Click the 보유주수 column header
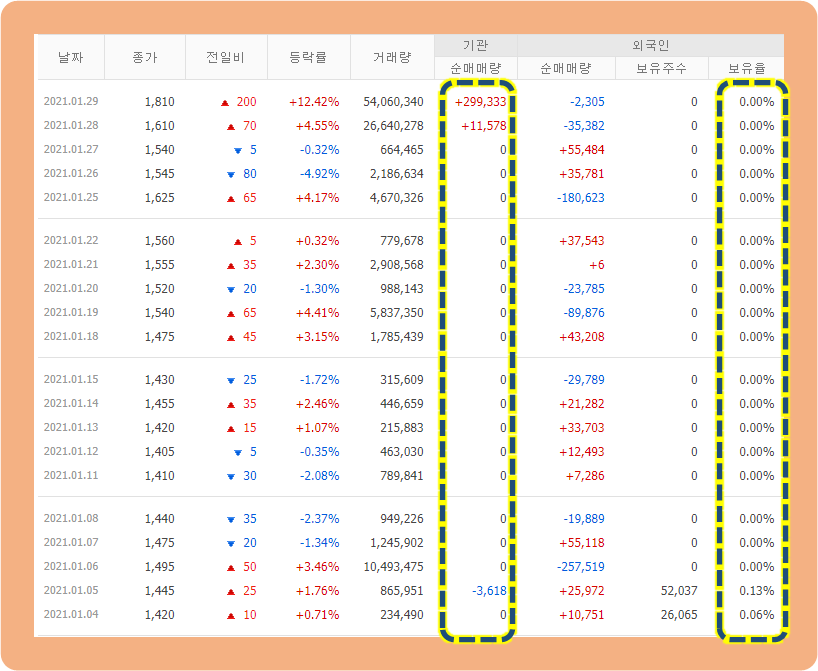 [661, 68]
